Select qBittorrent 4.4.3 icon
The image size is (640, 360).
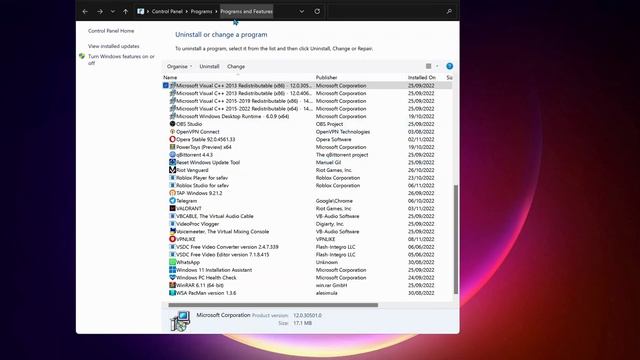(172, 155)
